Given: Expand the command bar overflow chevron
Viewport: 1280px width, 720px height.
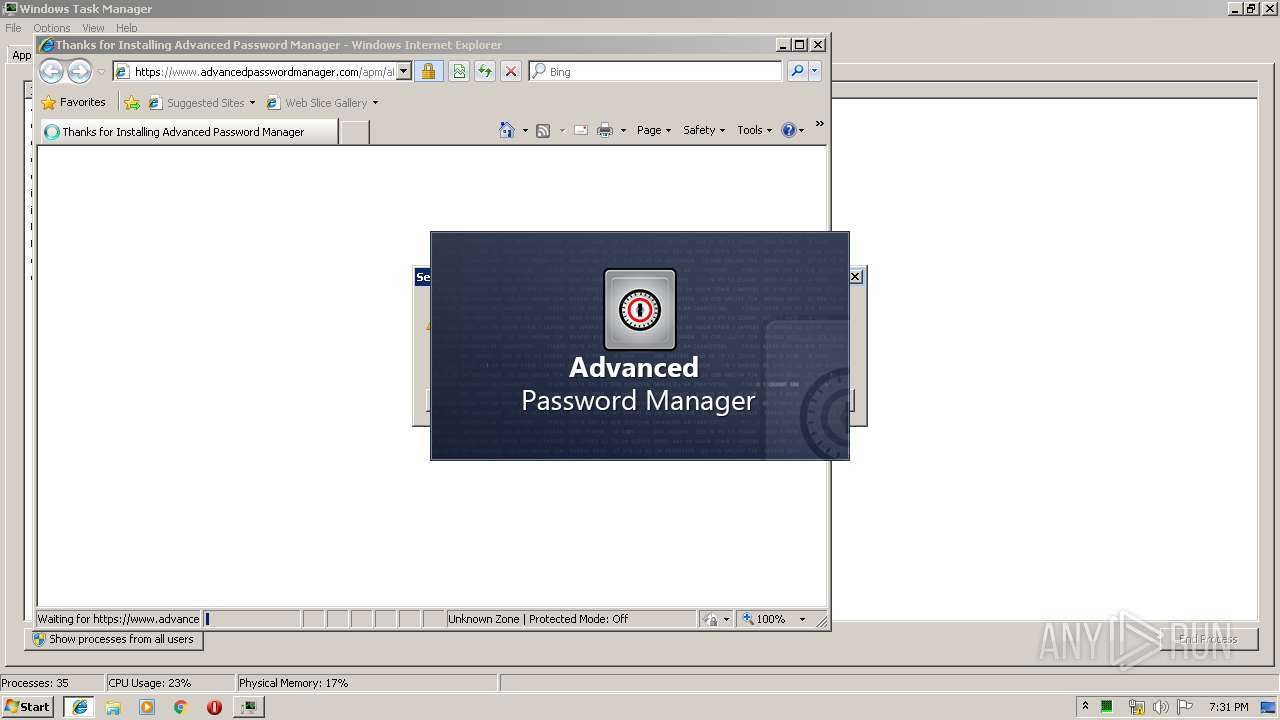Looking at the screenshot, I should 819,124.
